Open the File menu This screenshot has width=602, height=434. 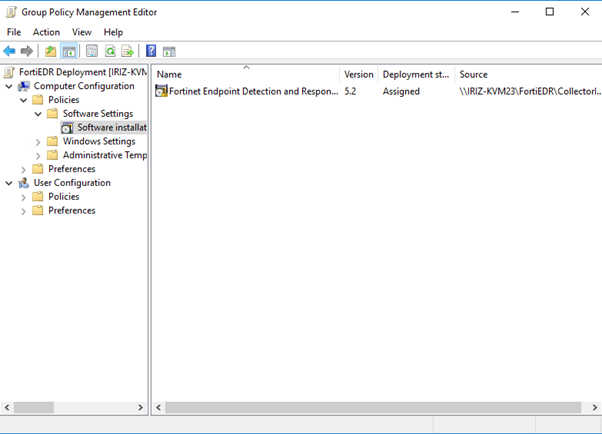(14, 32)
